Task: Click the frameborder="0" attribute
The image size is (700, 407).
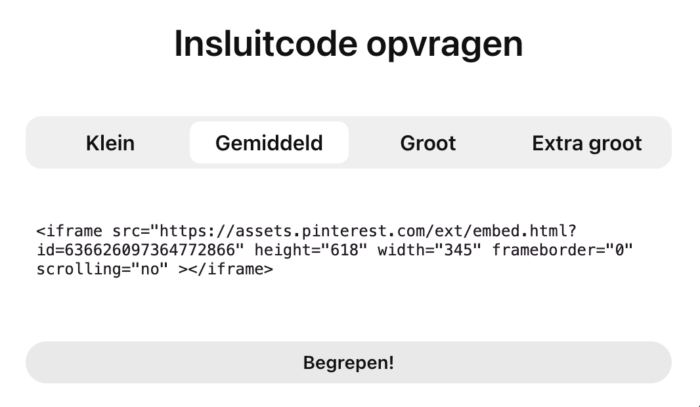Action: pos(555,249)
